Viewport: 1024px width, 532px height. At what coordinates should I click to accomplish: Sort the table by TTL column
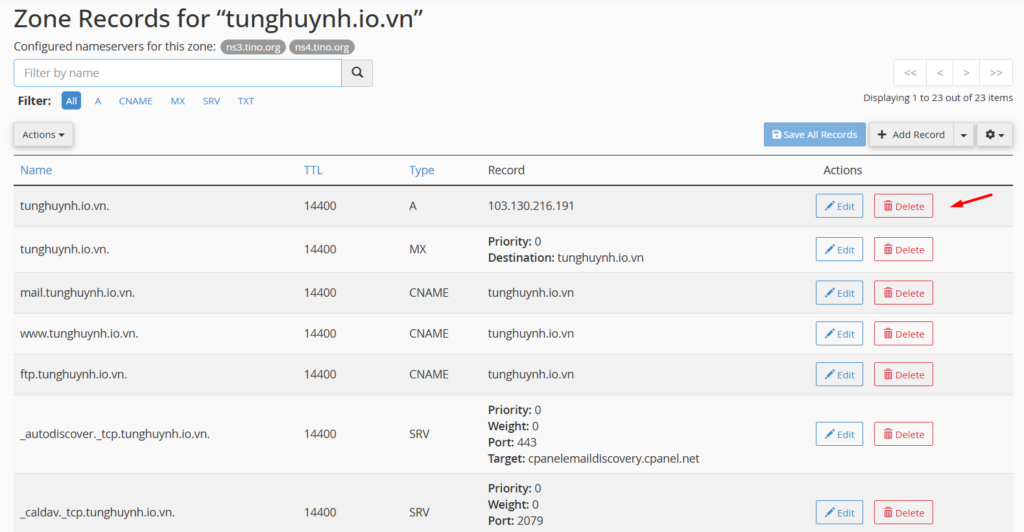313,170
